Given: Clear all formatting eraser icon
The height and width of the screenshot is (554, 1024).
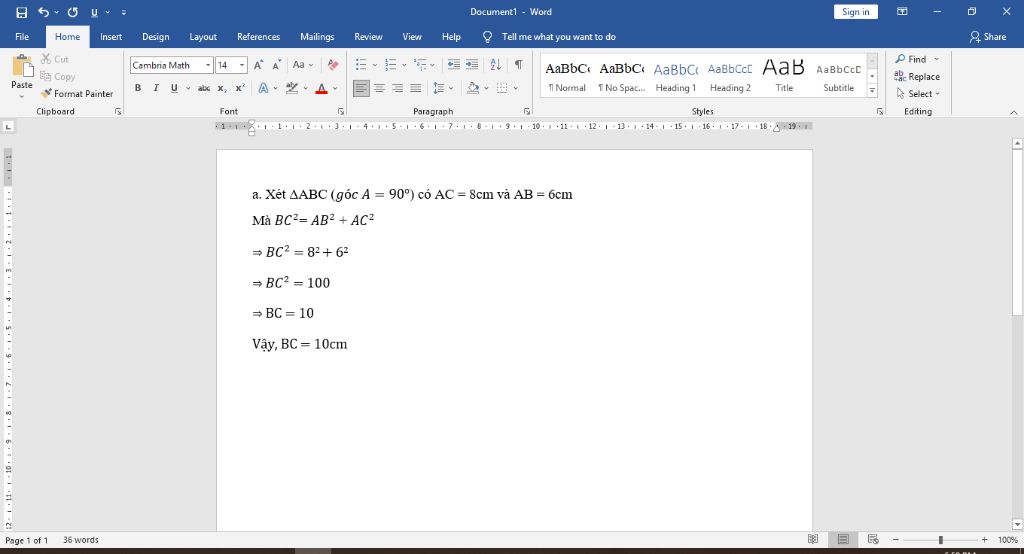Looking at the screenshot, I should point(333,65).
